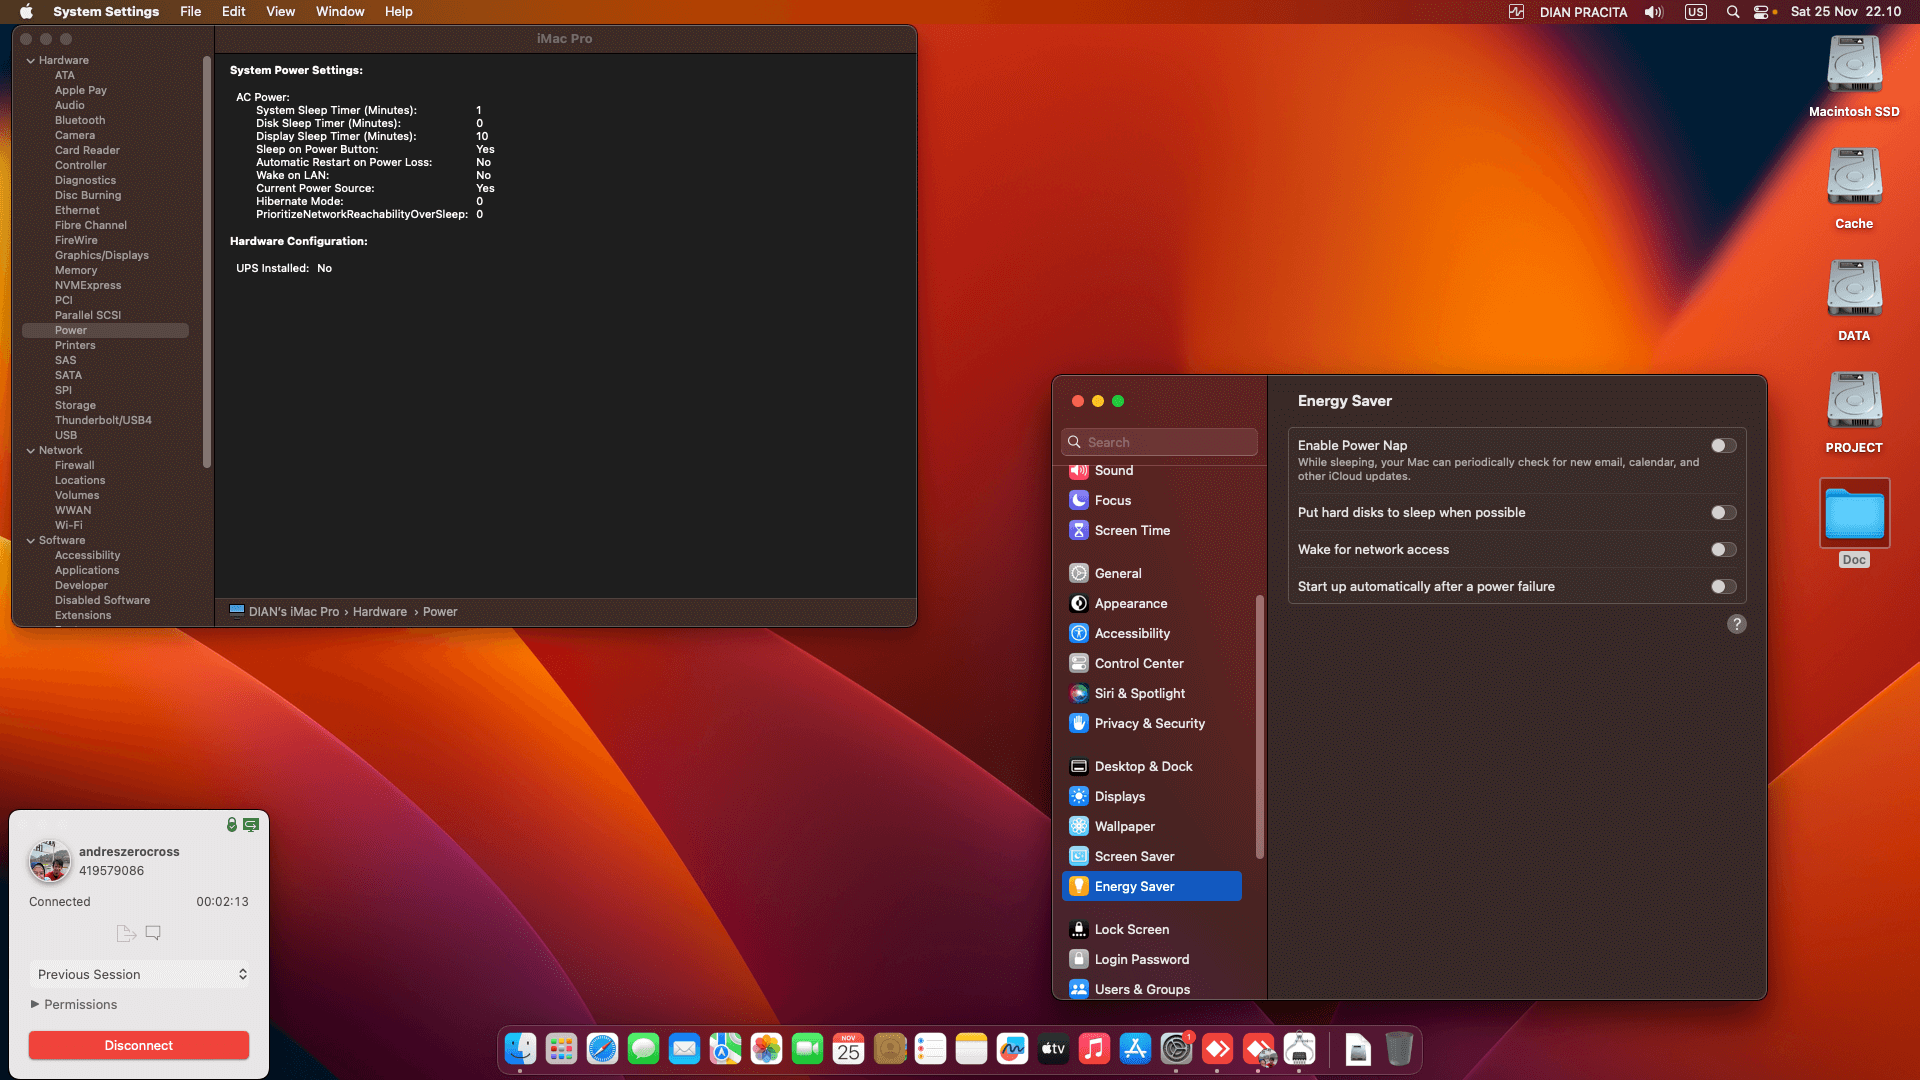Open Finder from the Dock
The width and height of the screenshot is (1920, 1080).
520,1048
